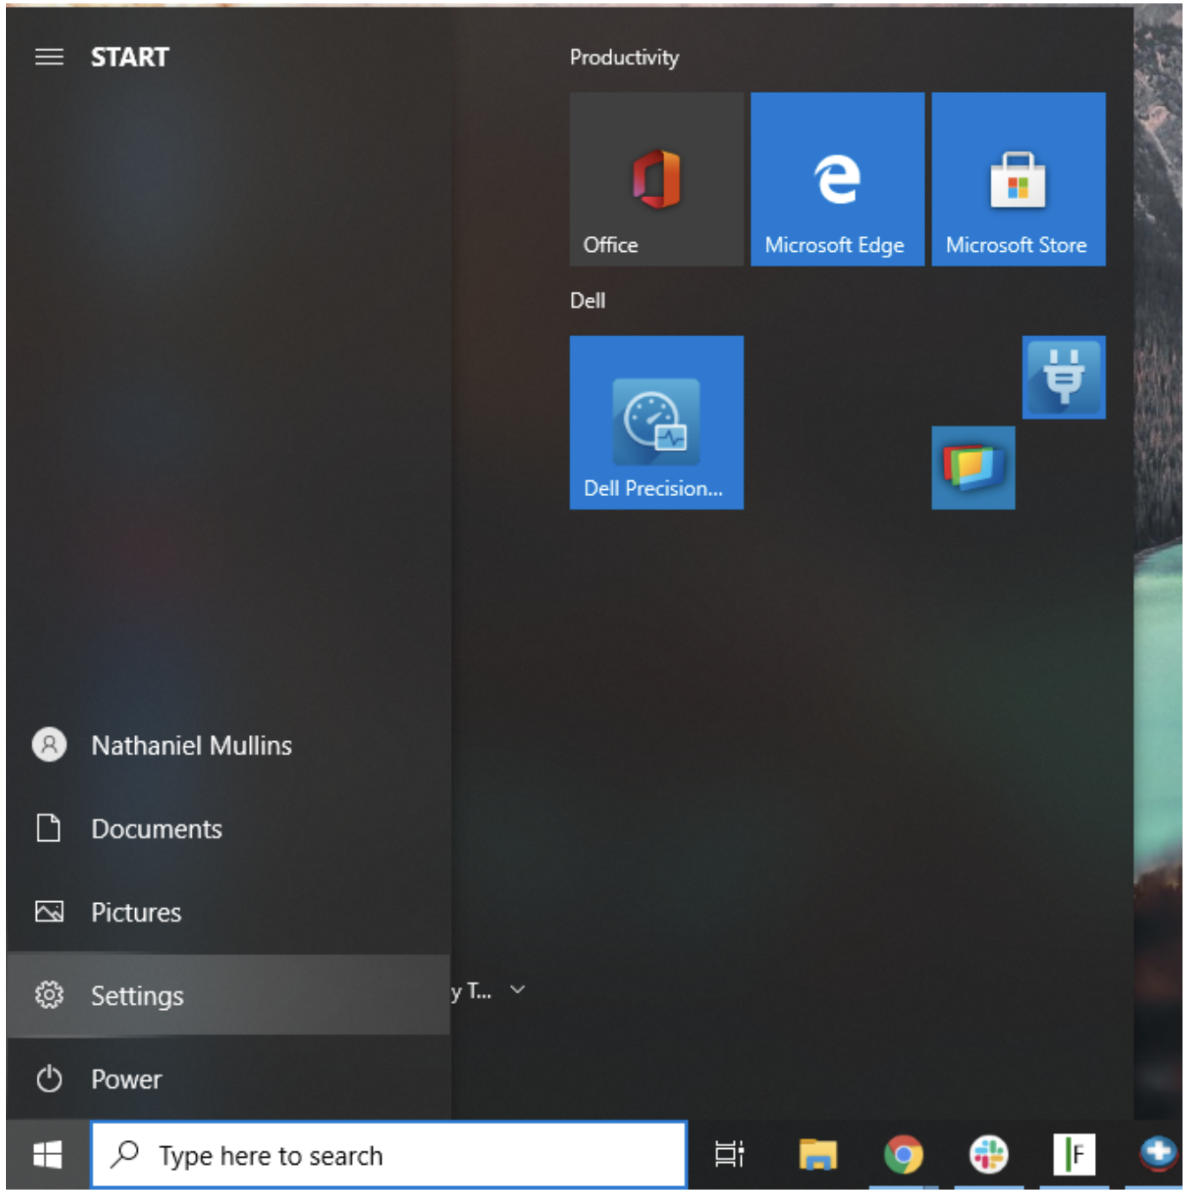
Task: Open Settings from the Start menu
Action: [137, 995]
